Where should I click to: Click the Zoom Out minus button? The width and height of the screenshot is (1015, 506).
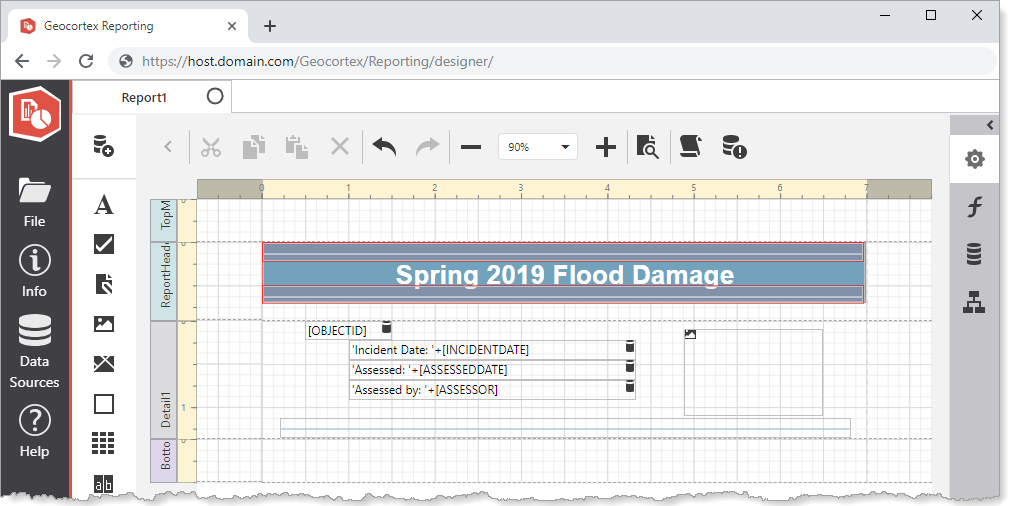[470, 148]
